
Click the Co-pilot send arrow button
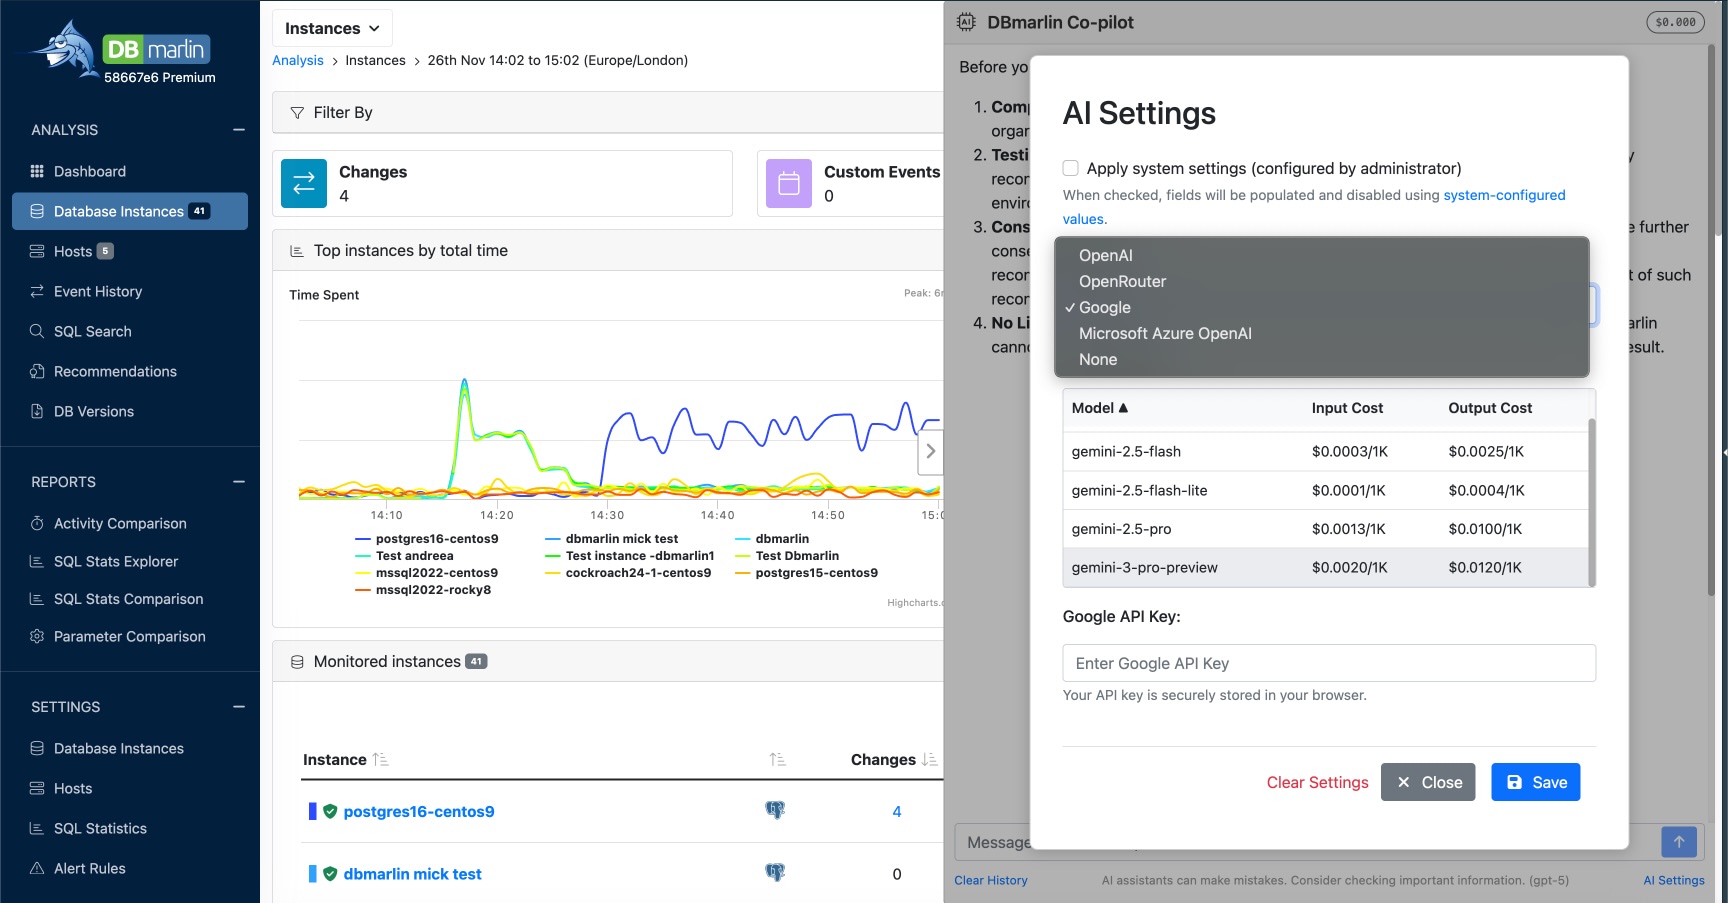[x=1679, y=842]
